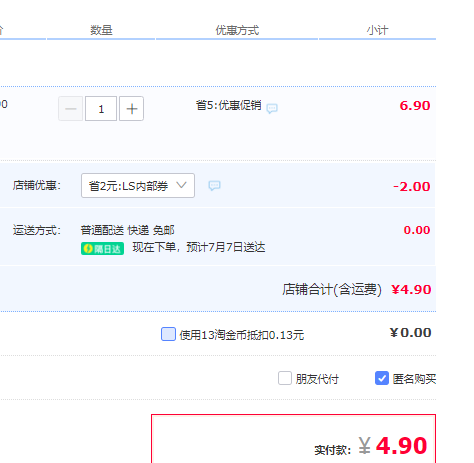Click the 优惠方式 column header
This screenshot has height=463, width=474.
(x=237, y=30)
